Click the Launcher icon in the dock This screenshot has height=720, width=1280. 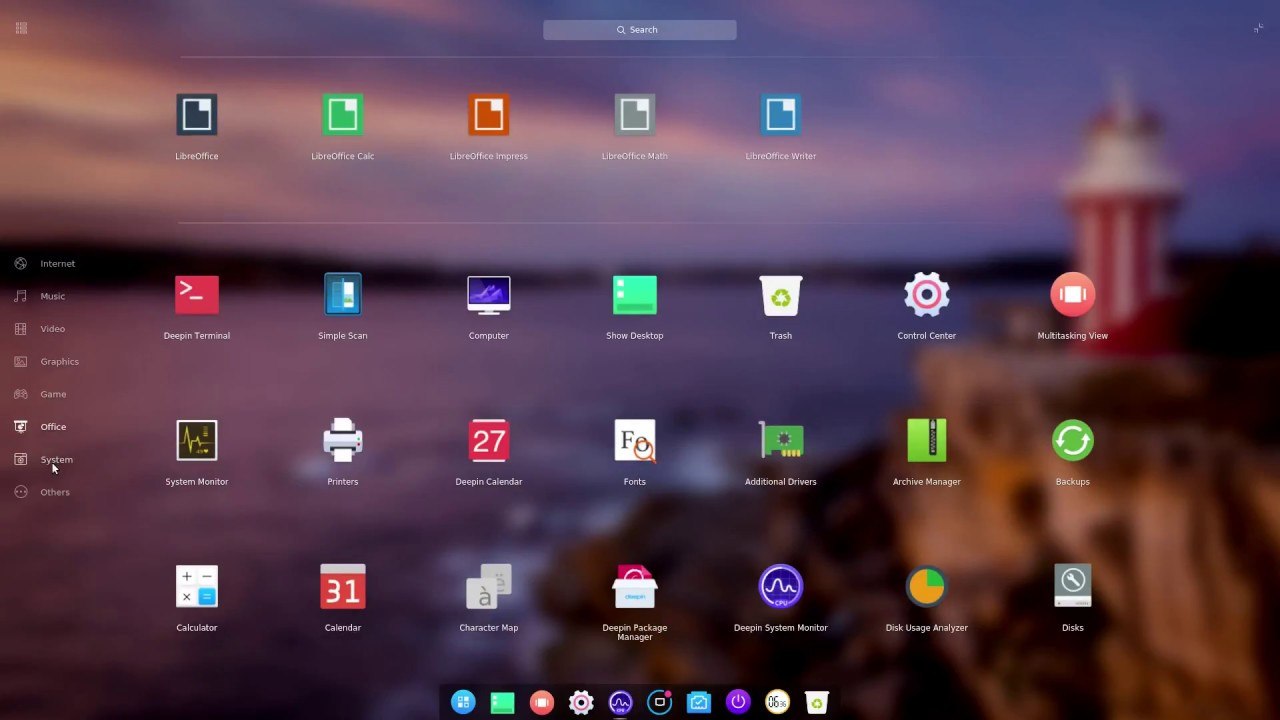click(463, 703)
